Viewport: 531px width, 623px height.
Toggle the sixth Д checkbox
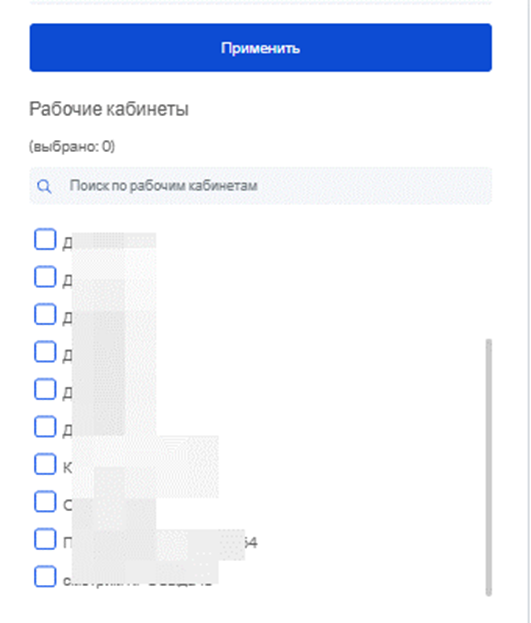45,426
